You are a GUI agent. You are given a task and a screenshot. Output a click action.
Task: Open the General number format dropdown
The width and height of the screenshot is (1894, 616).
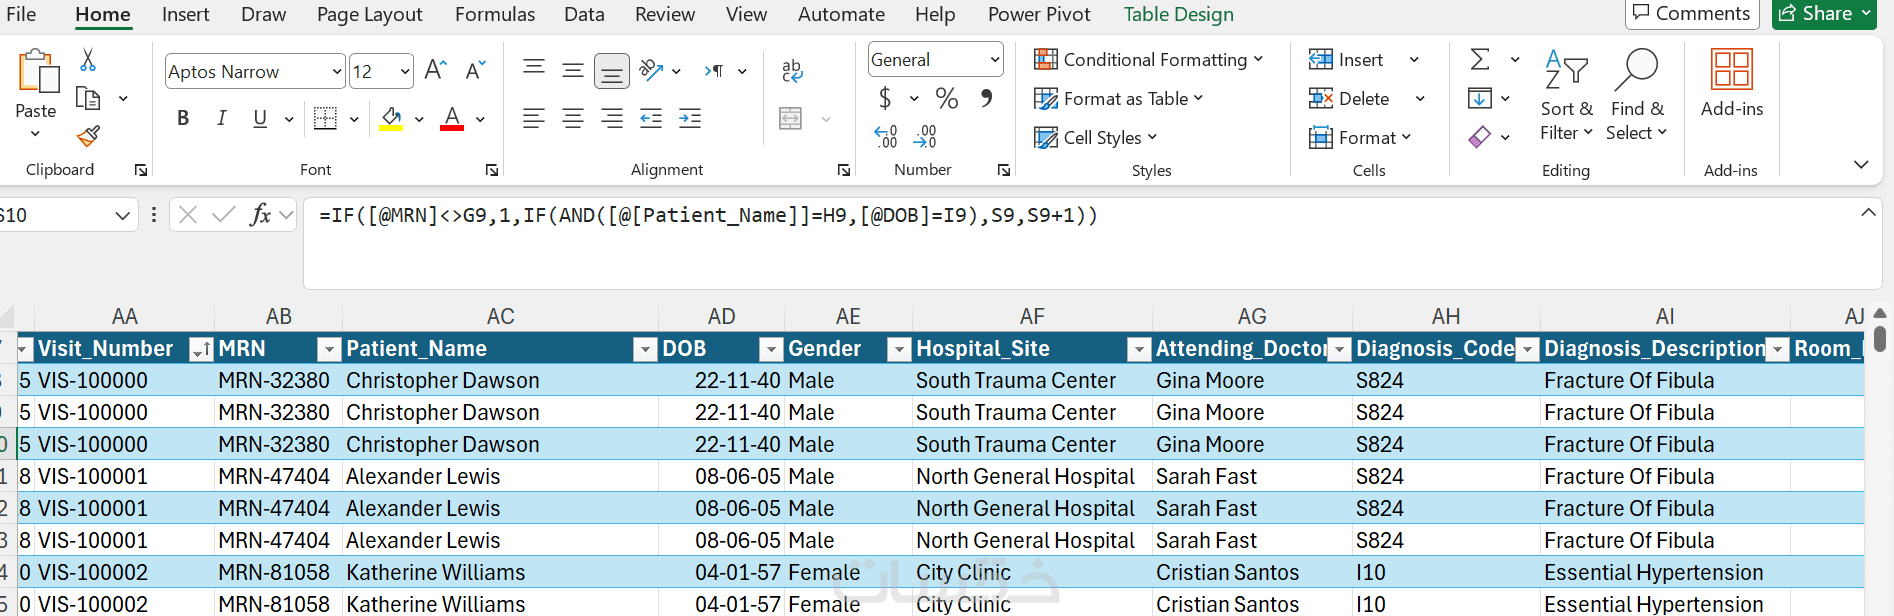[x=994, y=60]
